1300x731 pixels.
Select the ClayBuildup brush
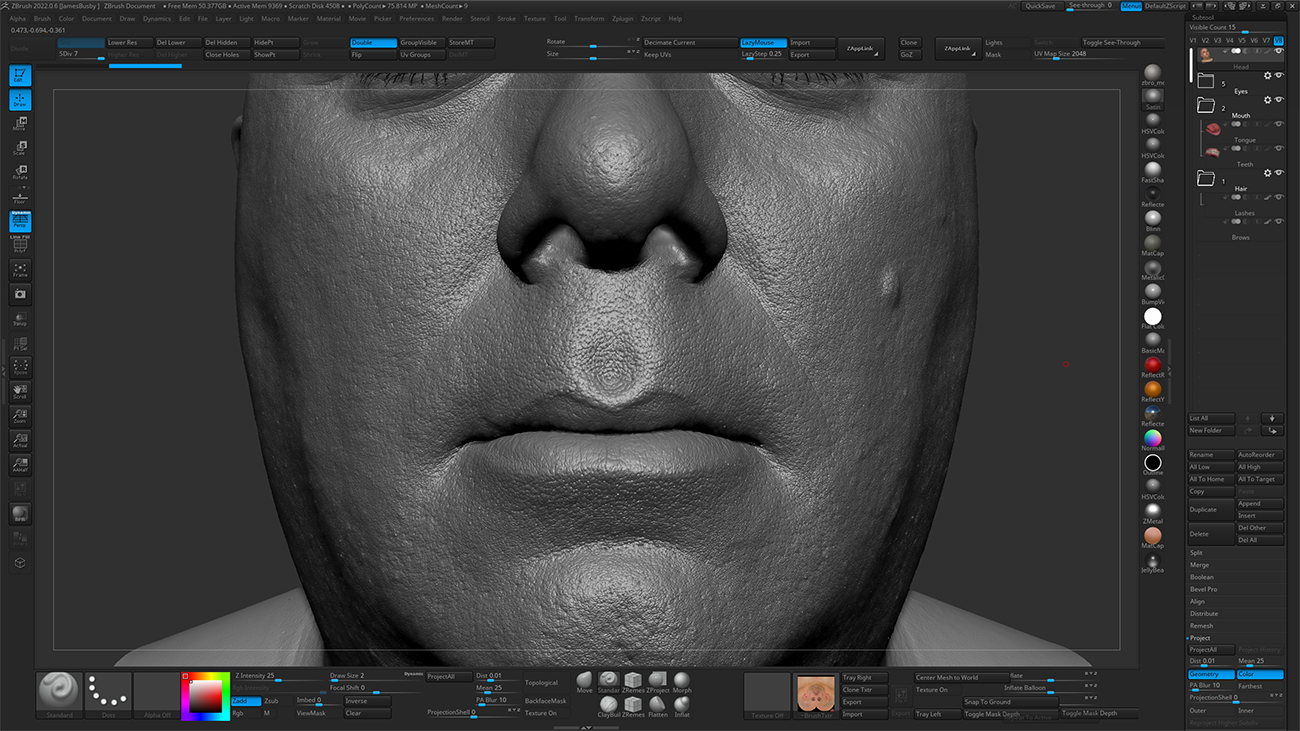[609, 704]
